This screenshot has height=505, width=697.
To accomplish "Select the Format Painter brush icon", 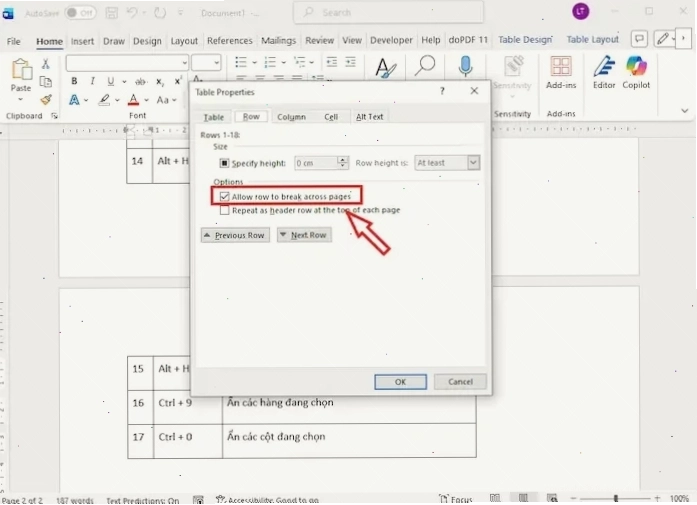I will pos(46,100).
